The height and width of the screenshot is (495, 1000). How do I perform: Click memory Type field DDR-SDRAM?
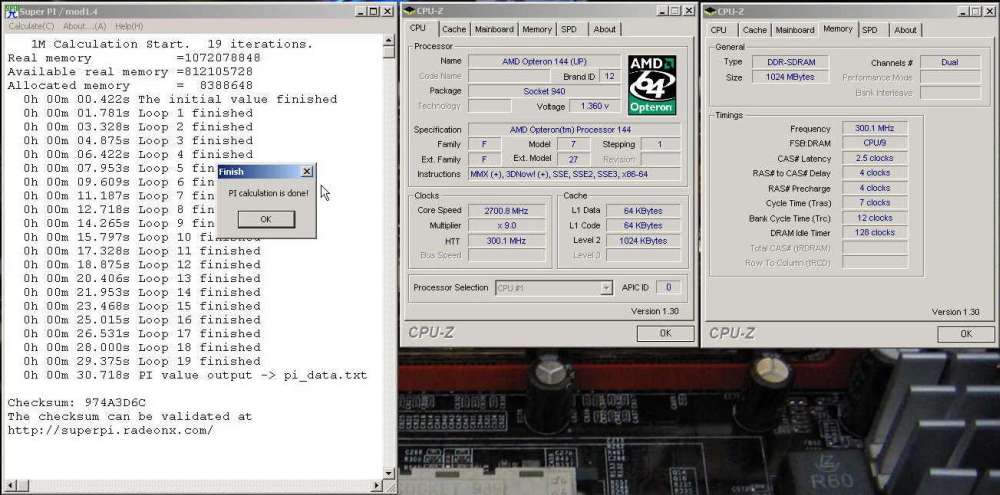tap(790, 62)
